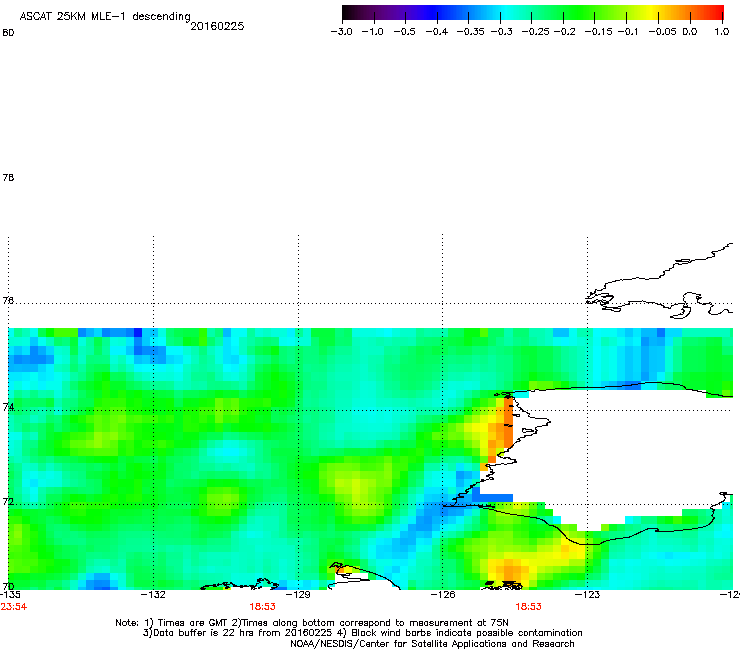
Task: Select the longitude label -126
Action: (x=443, y=594)
